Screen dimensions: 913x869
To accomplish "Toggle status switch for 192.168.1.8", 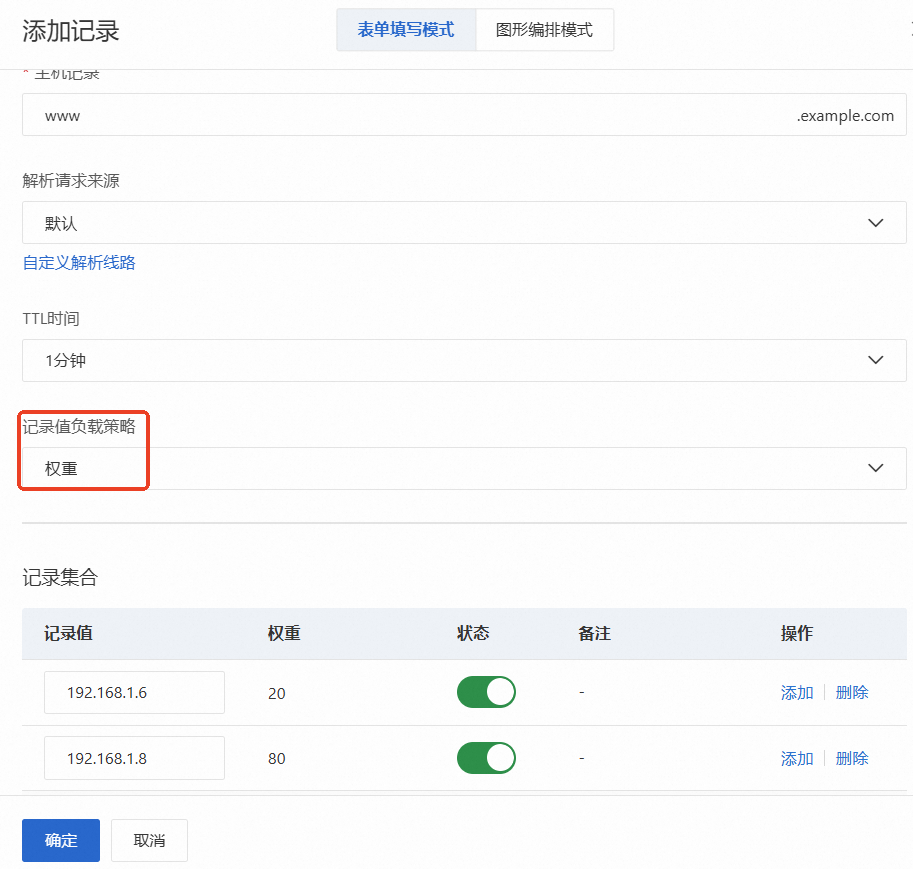I will pyautogui.click(x=486, y=758).
